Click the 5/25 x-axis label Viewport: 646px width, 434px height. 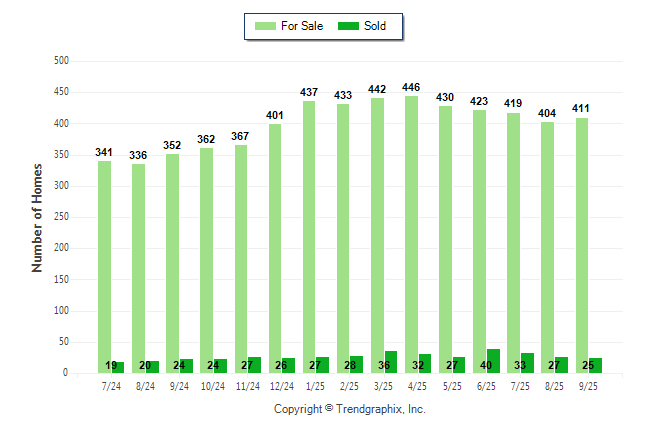(452, 386)
